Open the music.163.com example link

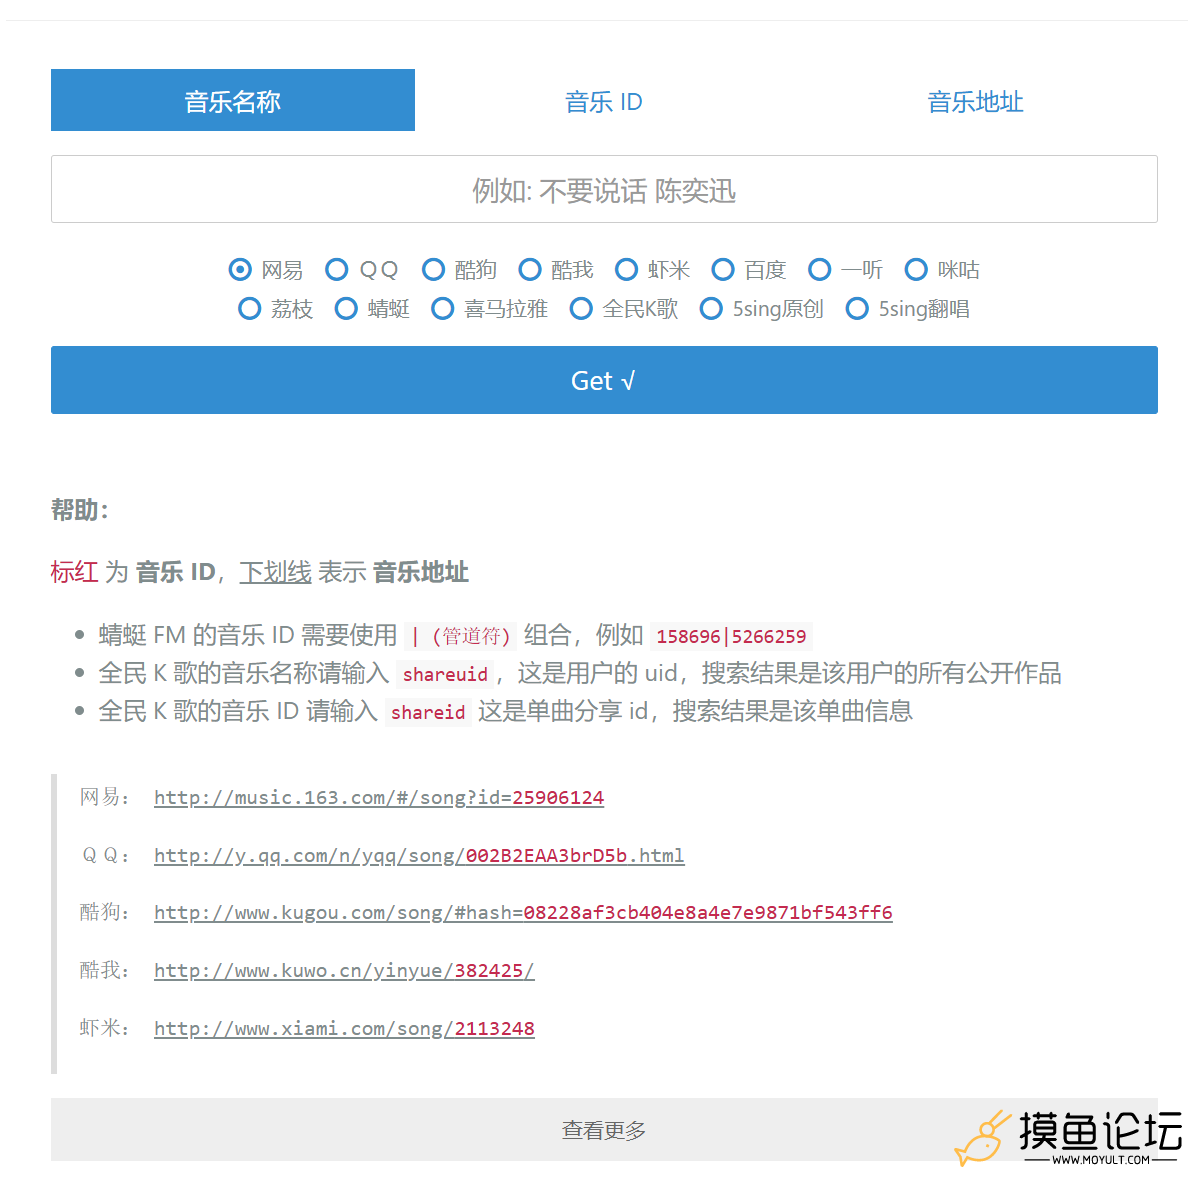(379, 798)
